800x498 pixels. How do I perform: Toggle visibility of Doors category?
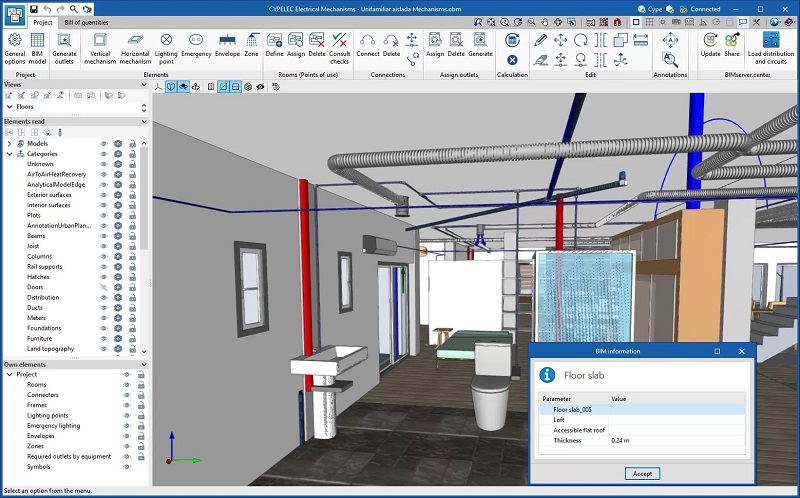tap(103, 287)
